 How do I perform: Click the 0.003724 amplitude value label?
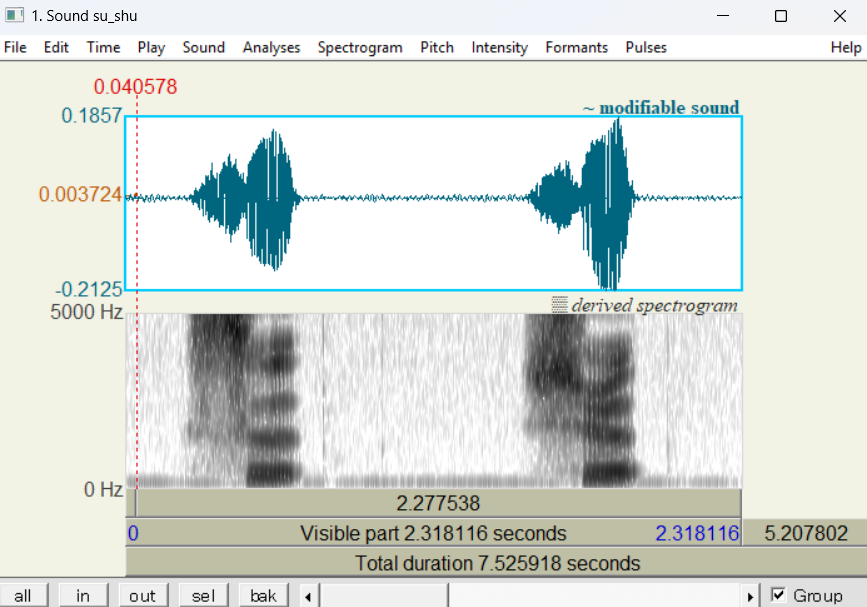80,194
